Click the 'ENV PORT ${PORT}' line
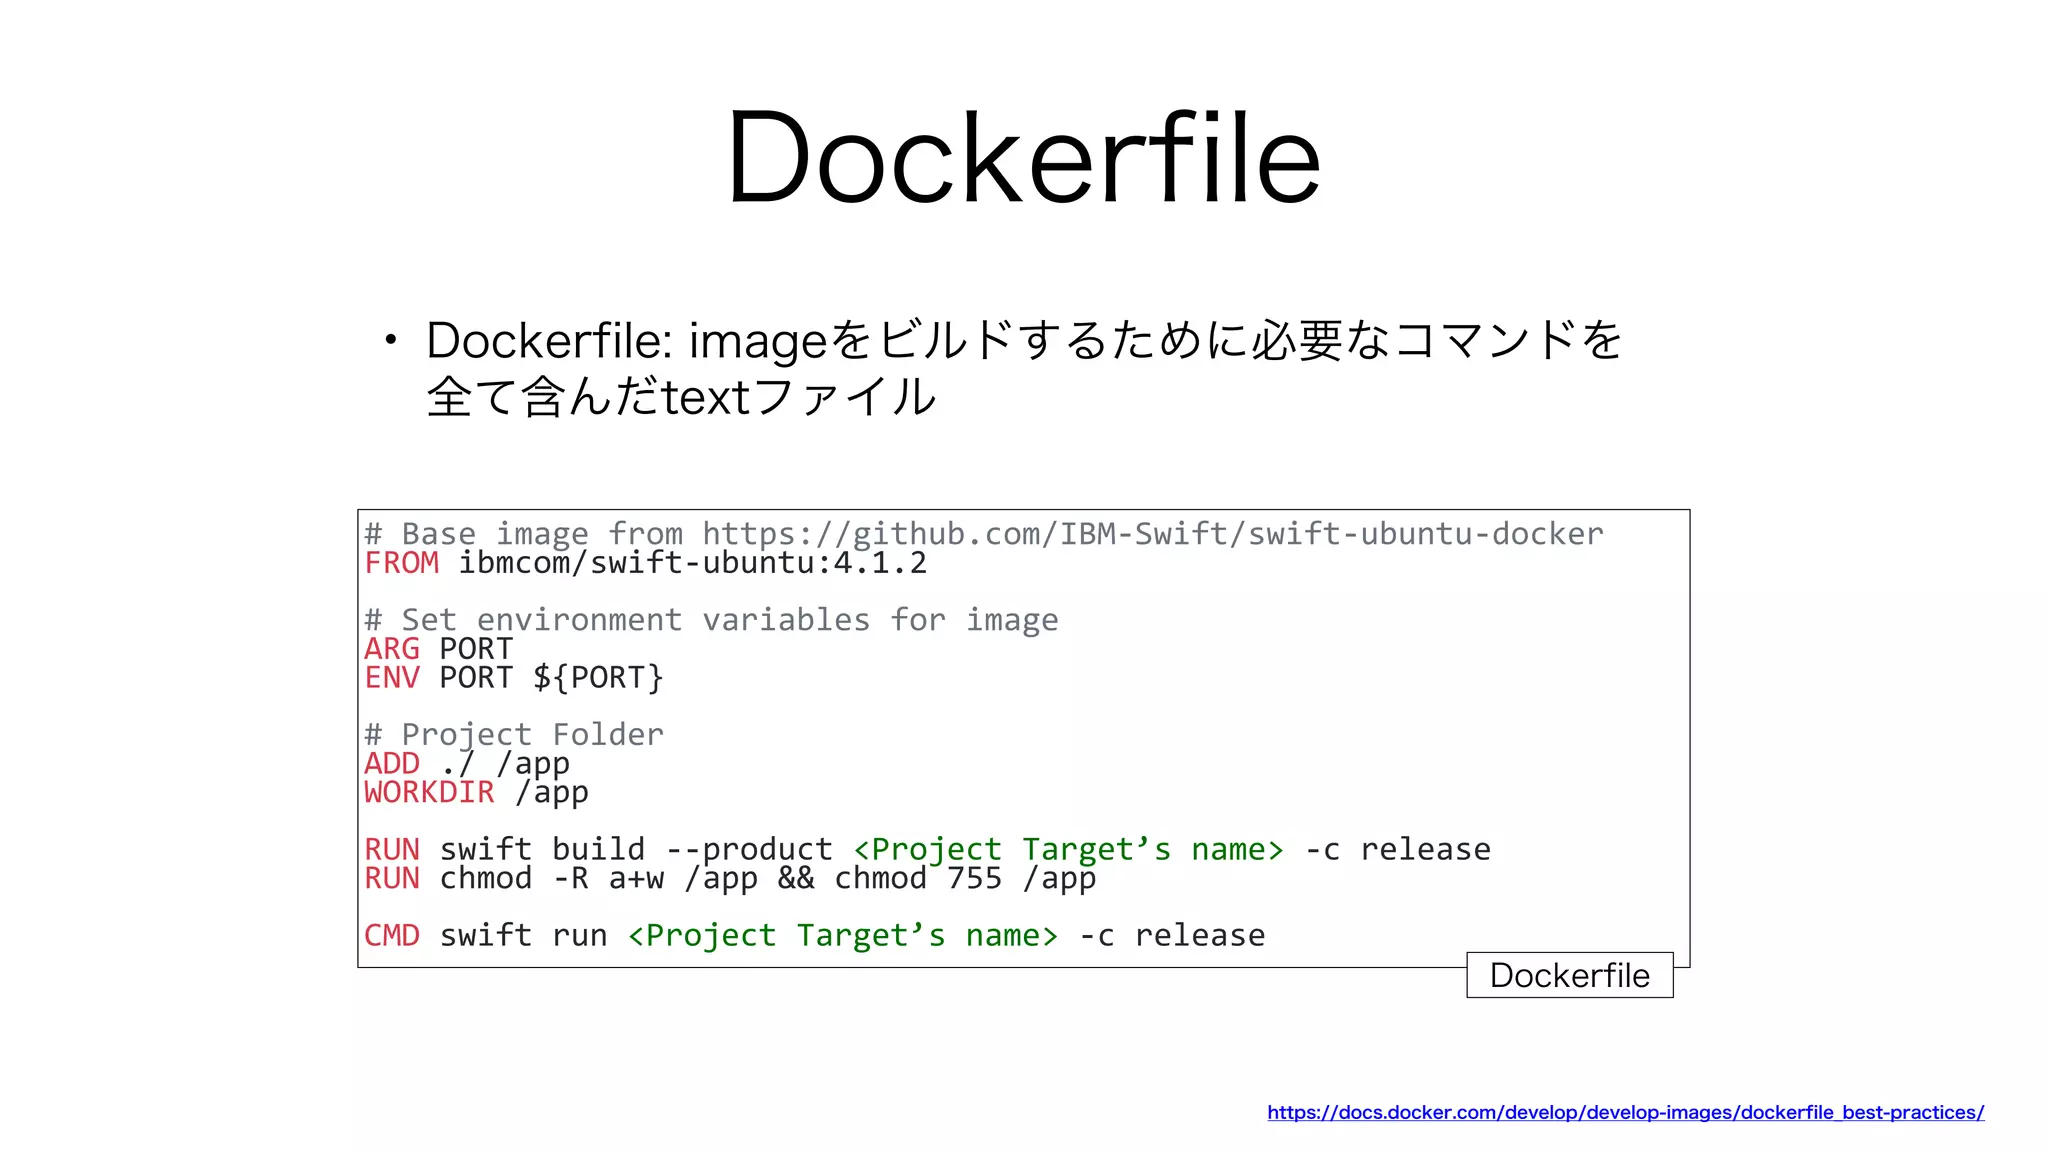The height and width of the screenshot is (1152, 2048). pos(514,678)
